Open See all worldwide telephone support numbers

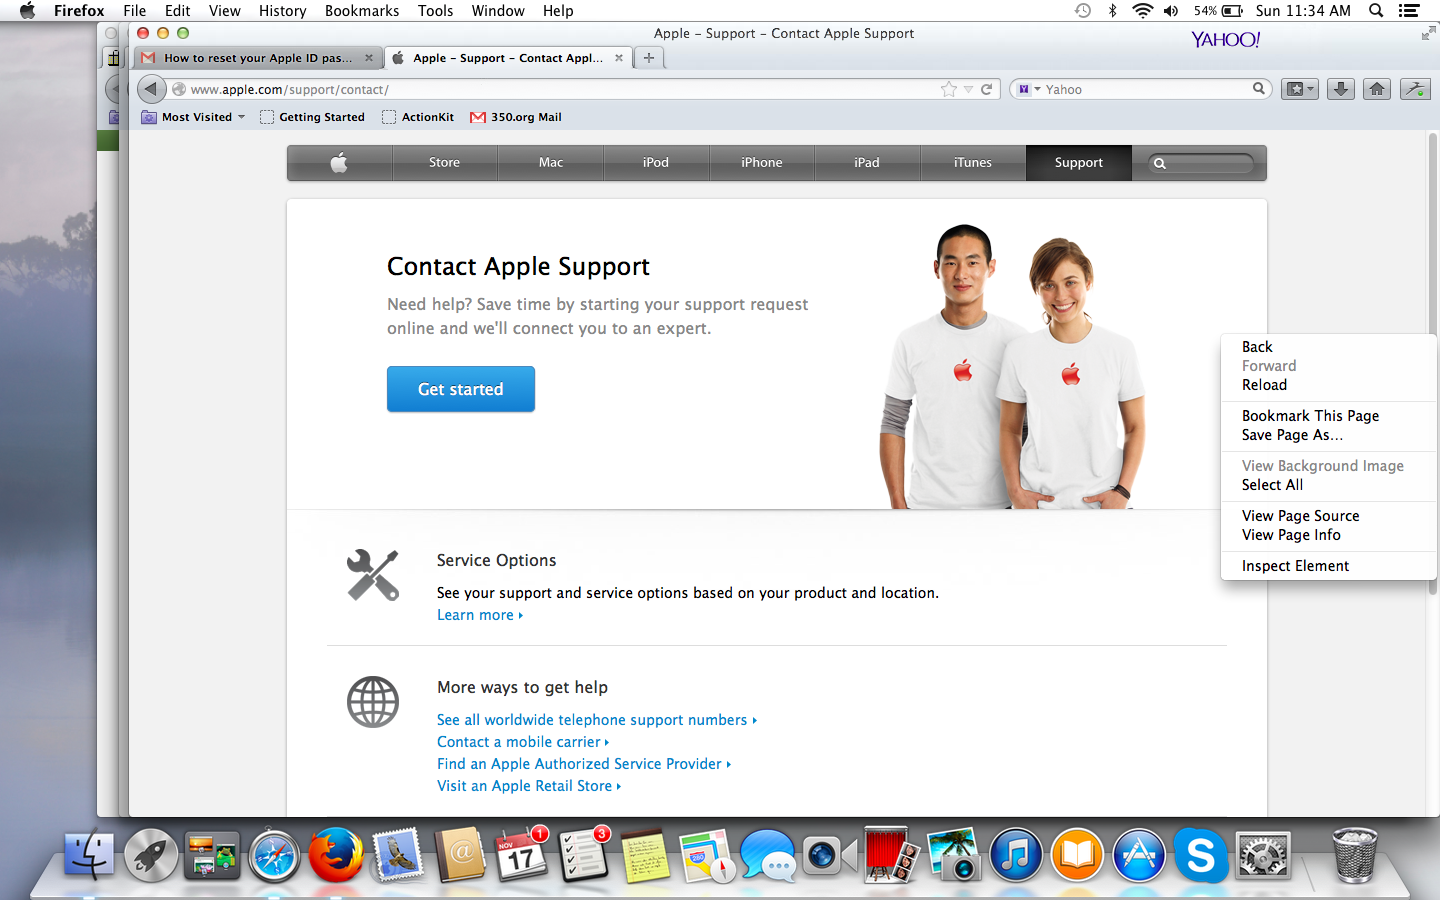click(597, 720)
